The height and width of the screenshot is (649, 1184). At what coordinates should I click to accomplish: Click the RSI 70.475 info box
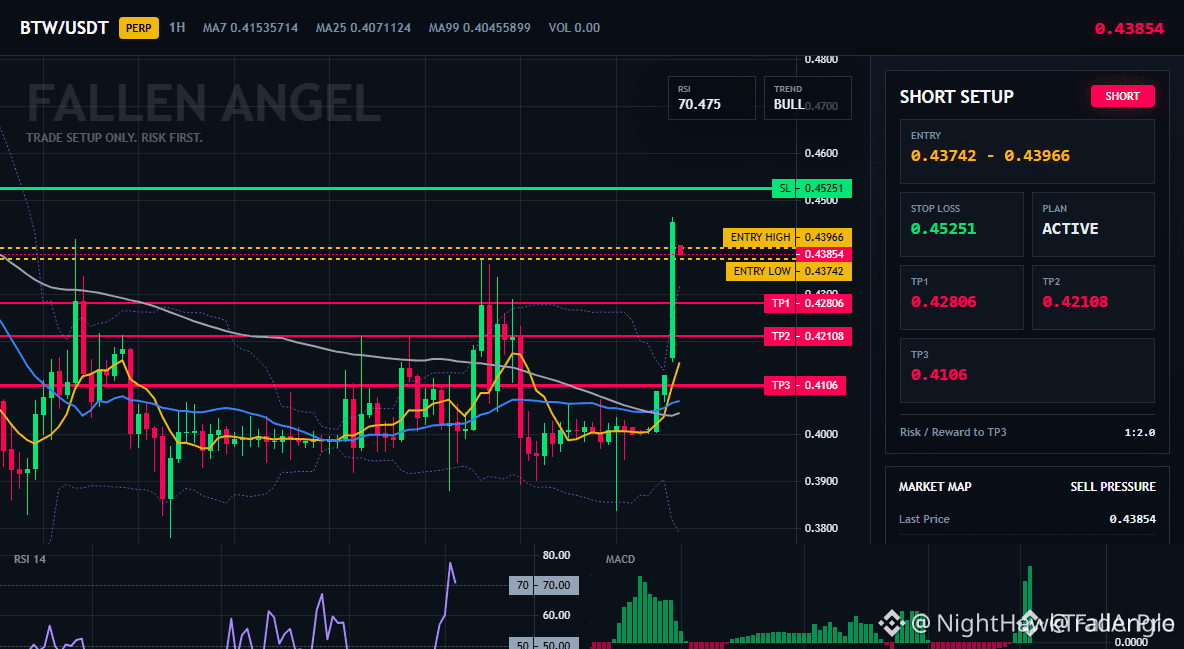(x=711, y=97)
